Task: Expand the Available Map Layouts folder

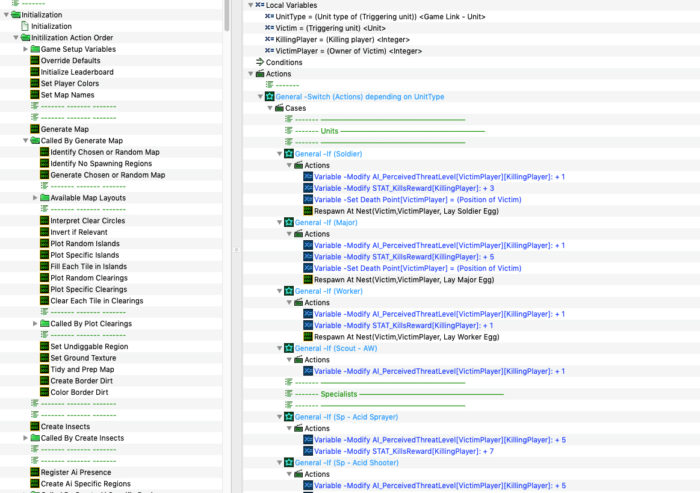Action: point(35,198)
